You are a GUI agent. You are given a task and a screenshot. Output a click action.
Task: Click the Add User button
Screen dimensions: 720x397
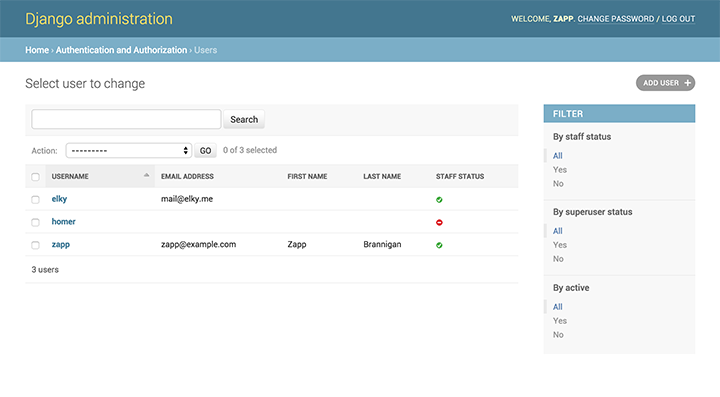click(x=665, y=83)
